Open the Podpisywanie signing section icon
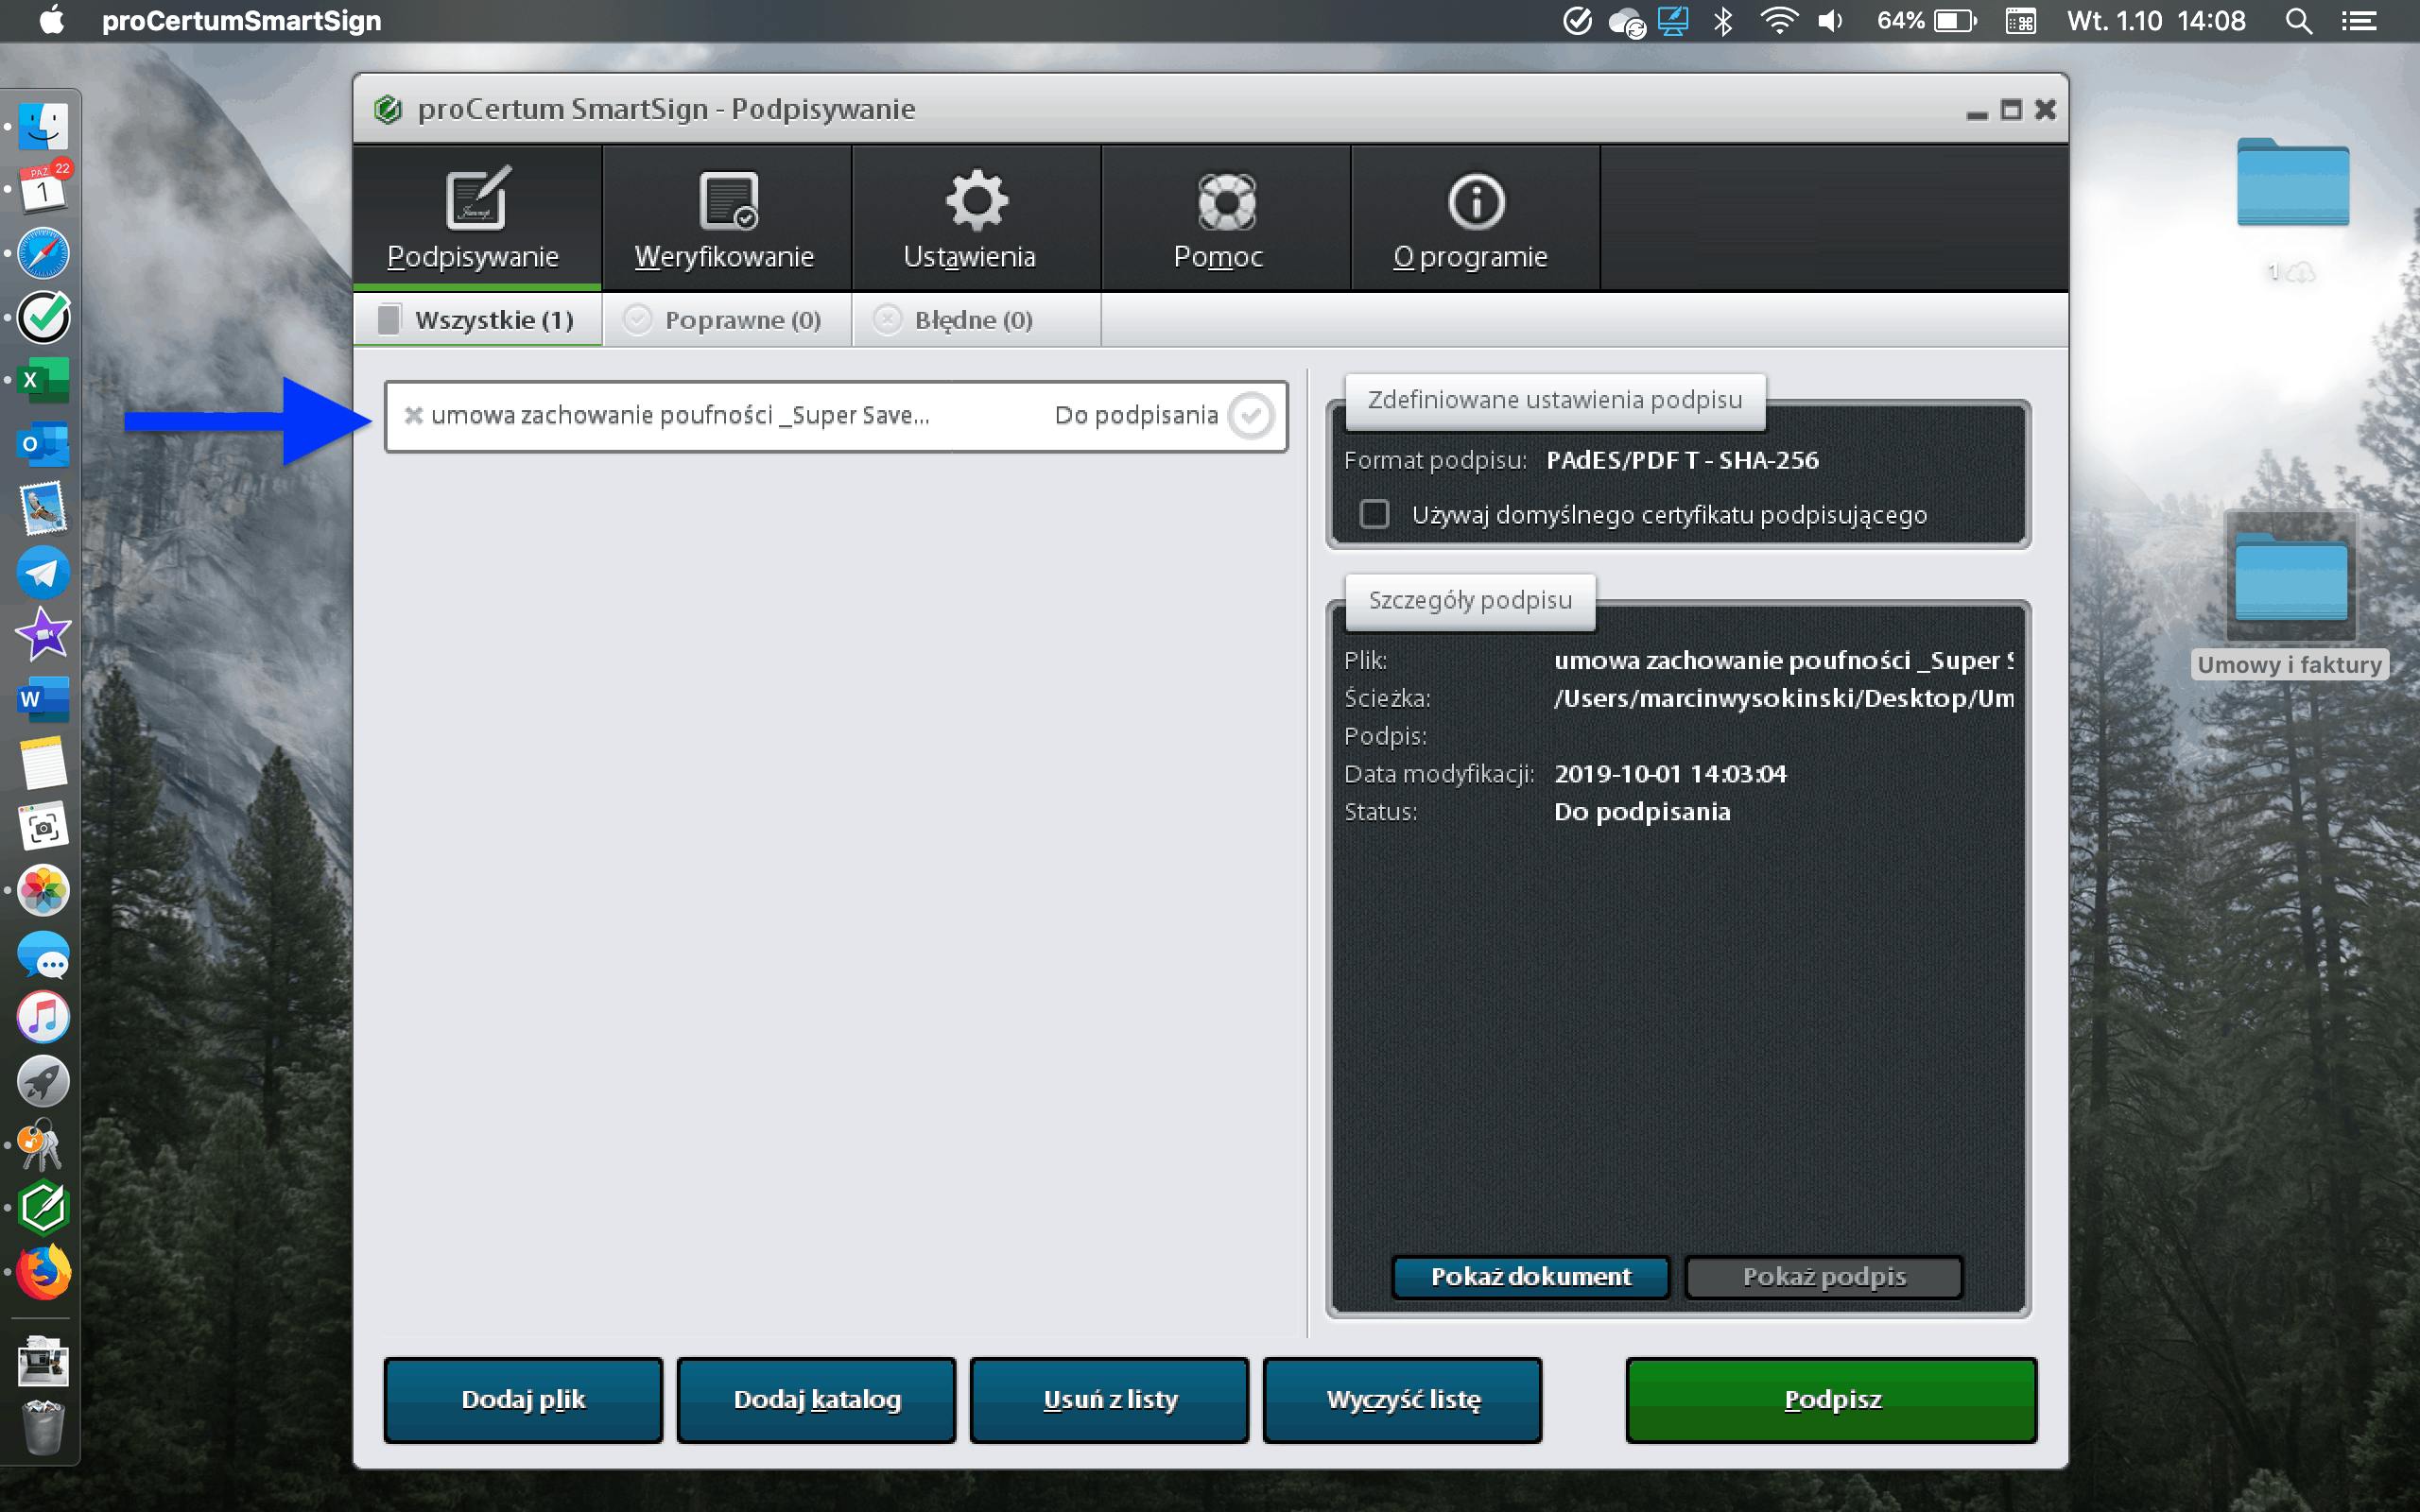 pyautogui.click(x=476, y=200)
